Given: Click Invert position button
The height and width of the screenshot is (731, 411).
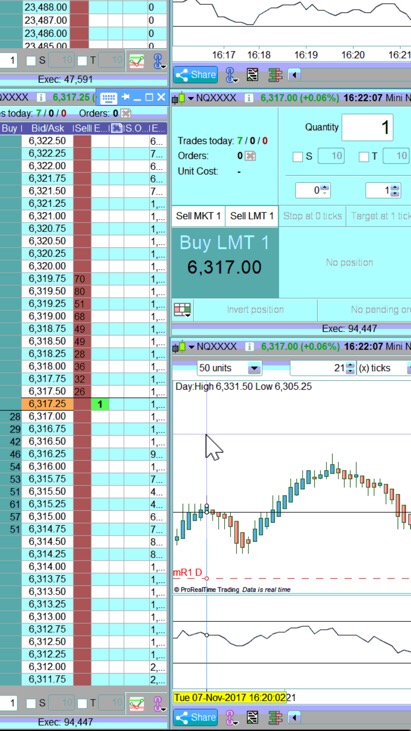Looking at the screenshot, I should [x=255, y=310].
